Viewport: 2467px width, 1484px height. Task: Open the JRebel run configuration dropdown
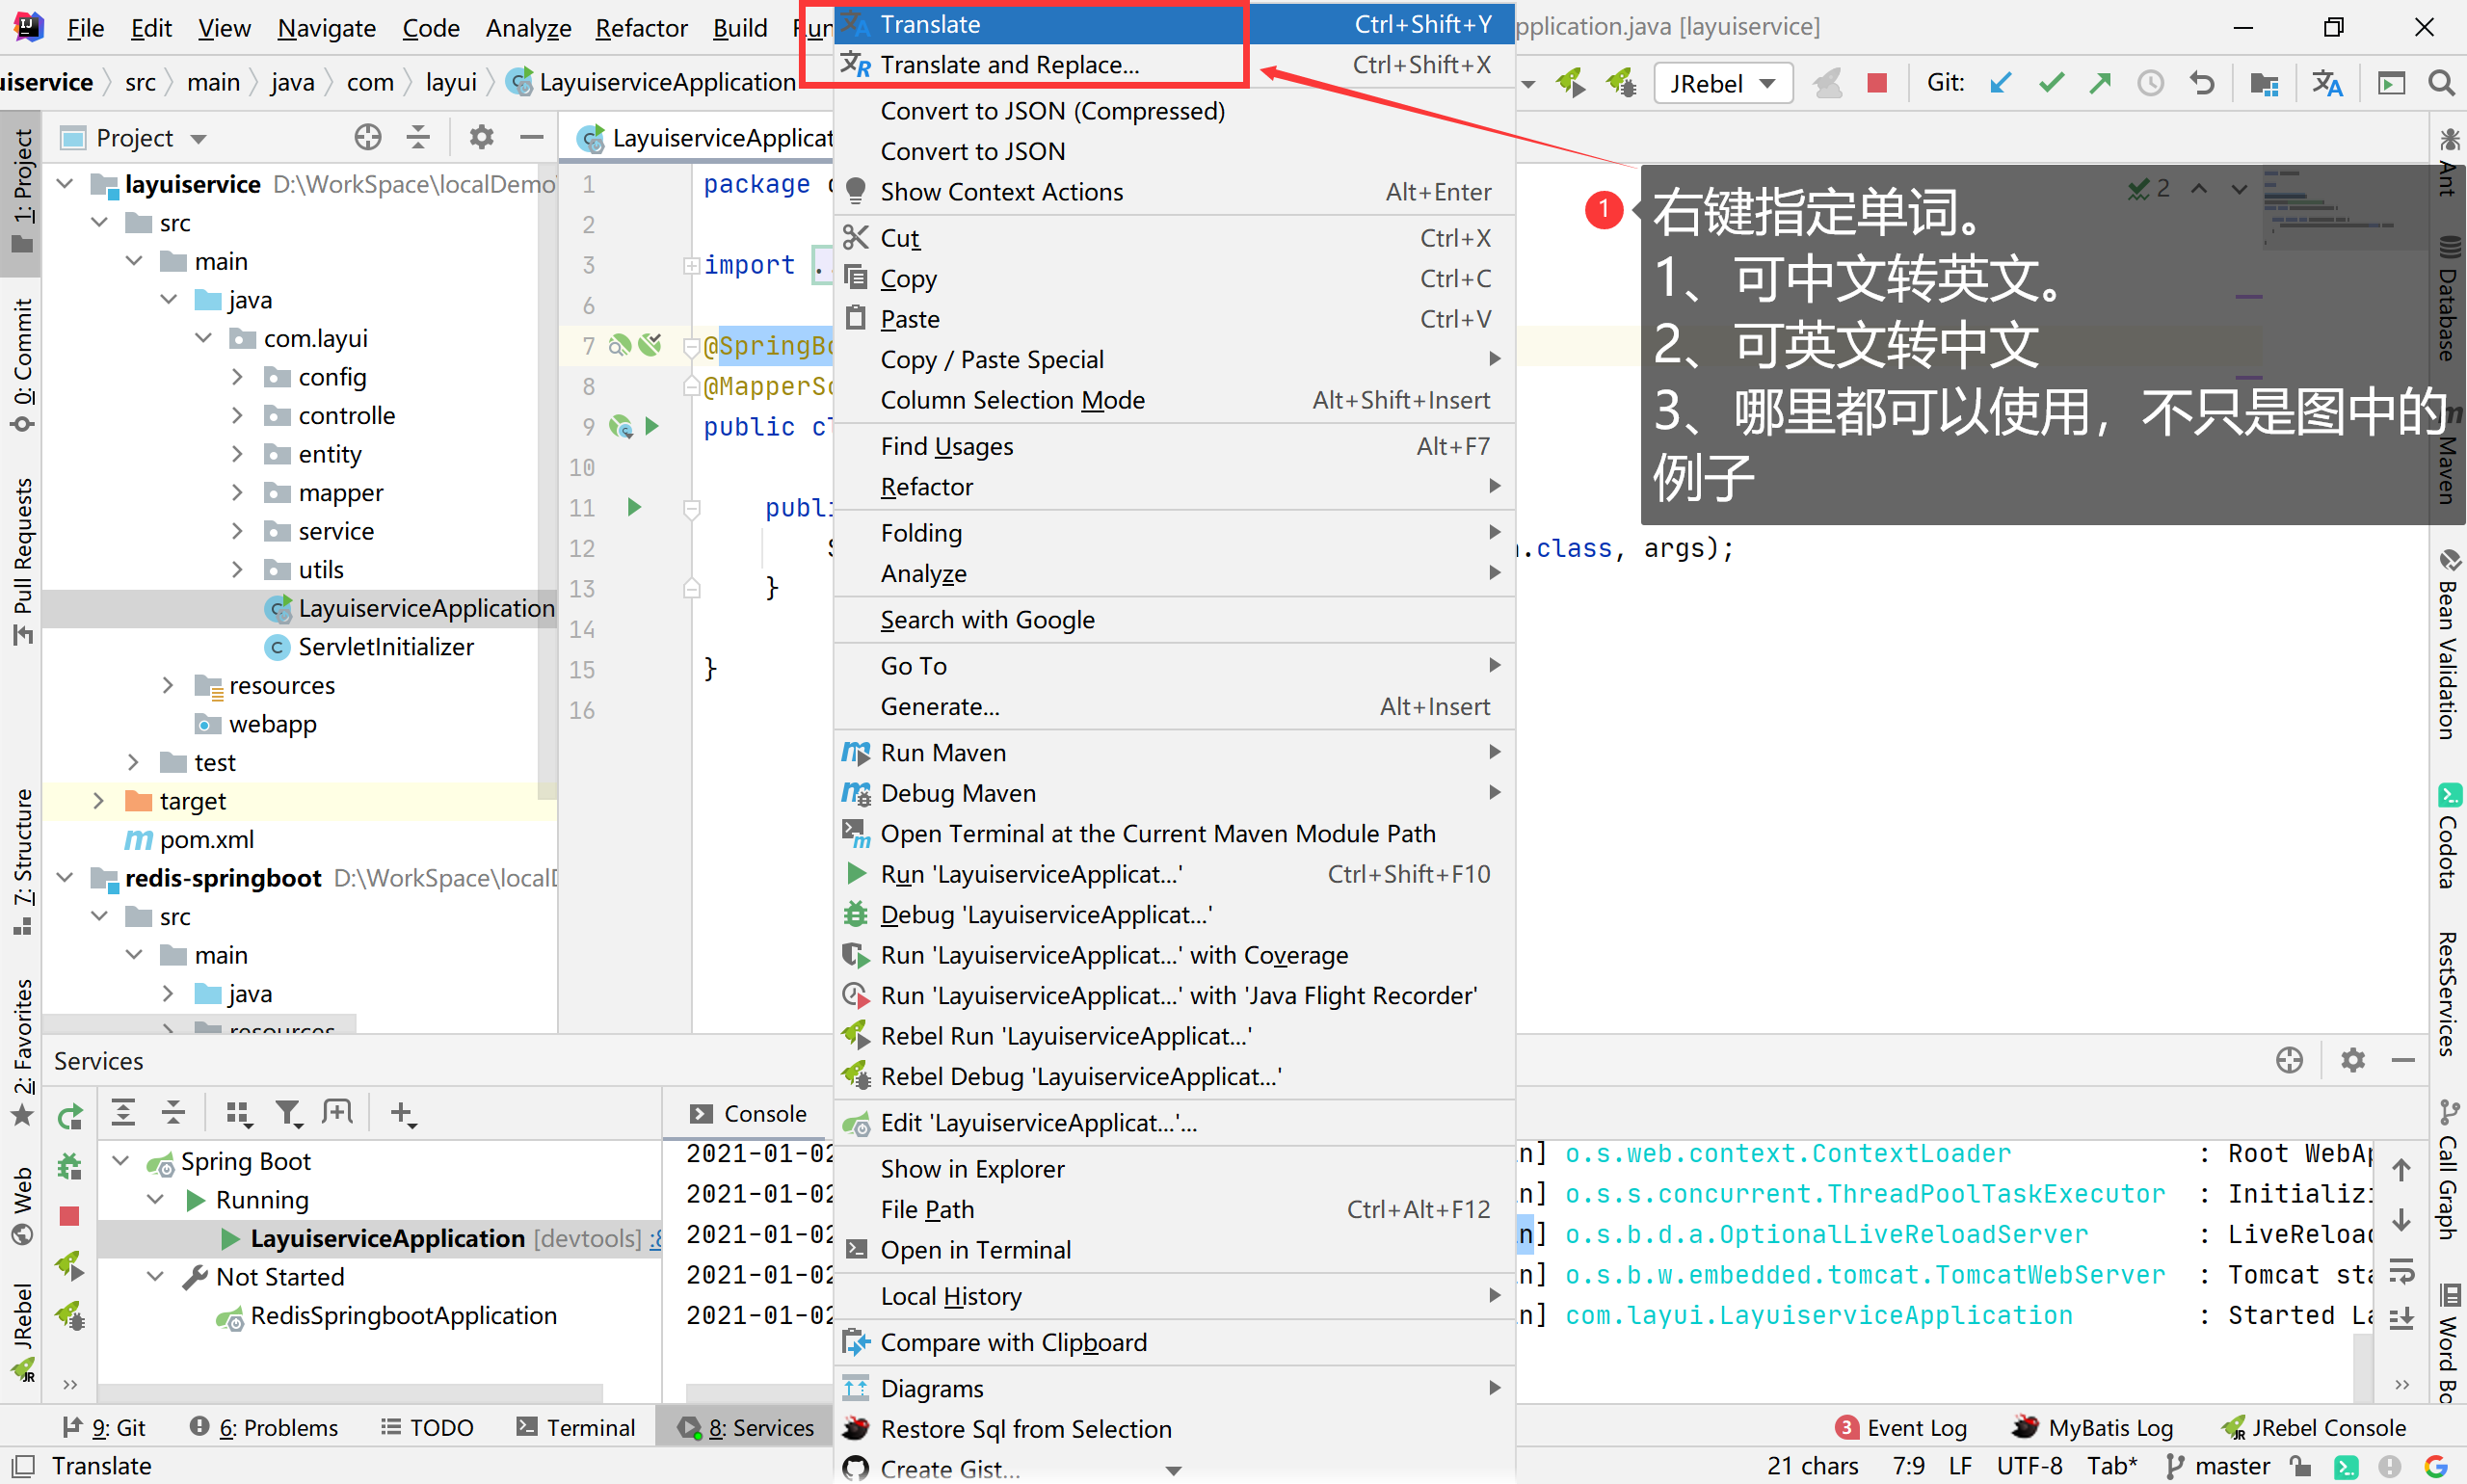[1722, 83]
